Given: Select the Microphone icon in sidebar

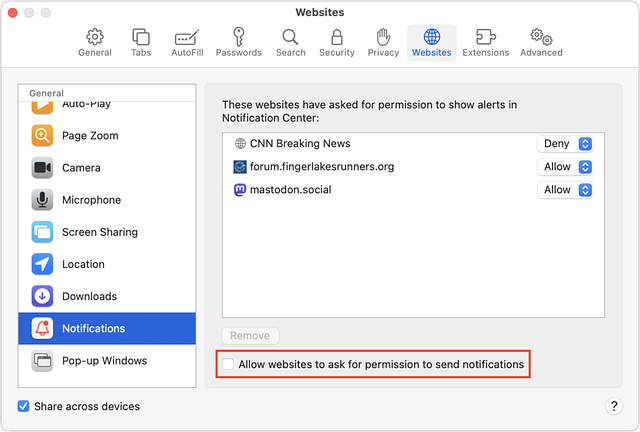Looking at the screenshot, I should (x=42, y=200).
